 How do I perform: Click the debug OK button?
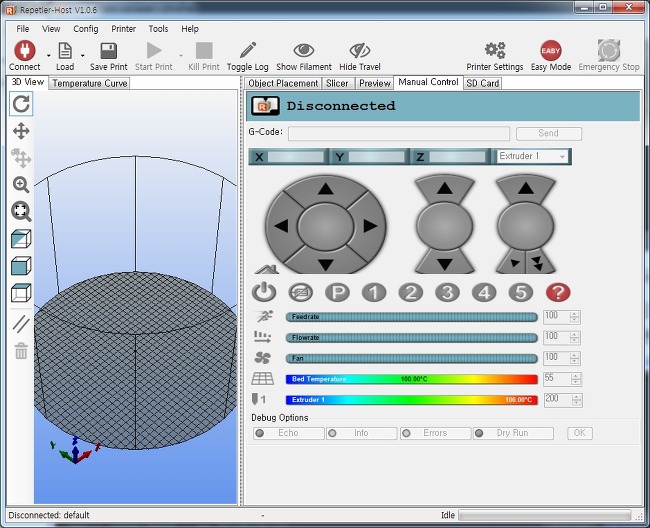click(580, 433)
